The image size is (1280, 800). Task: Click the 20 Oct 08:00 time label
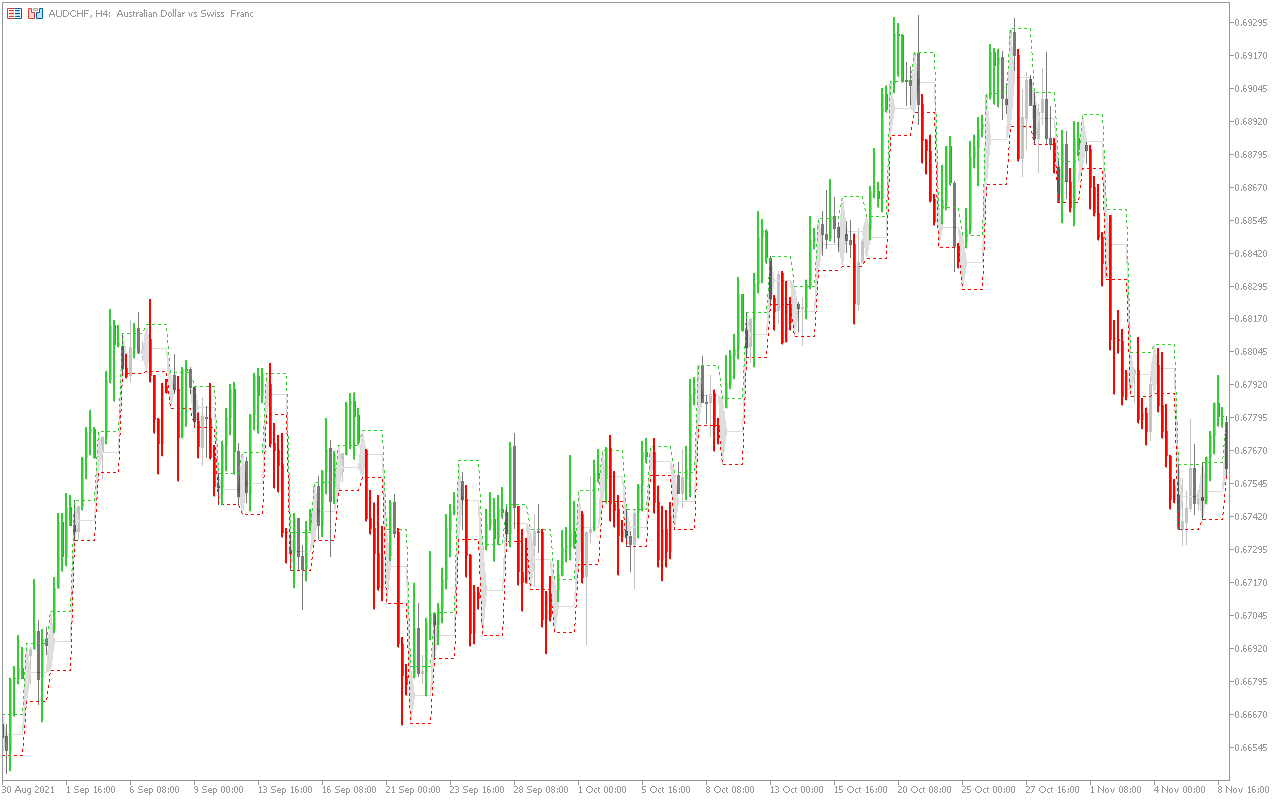(925, 789)
